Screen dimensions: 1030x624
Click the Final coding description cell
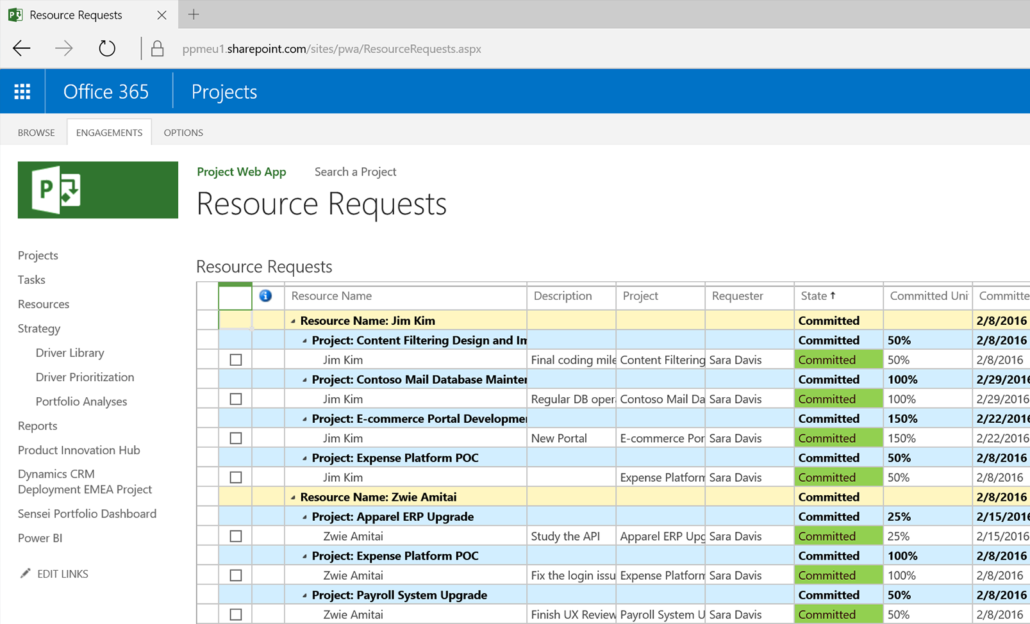pyautogui.click(x=571, y=360)
